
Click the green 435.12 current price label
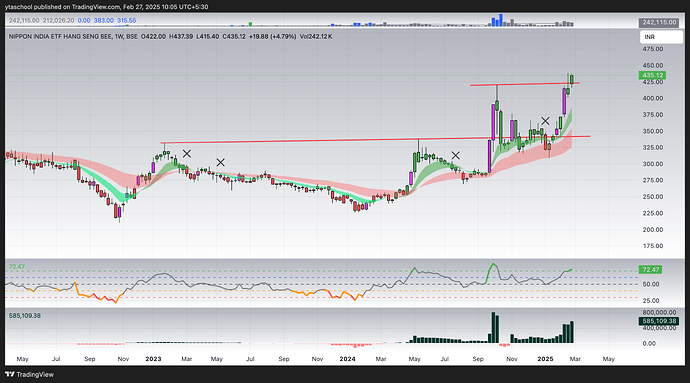coord(652,75)
